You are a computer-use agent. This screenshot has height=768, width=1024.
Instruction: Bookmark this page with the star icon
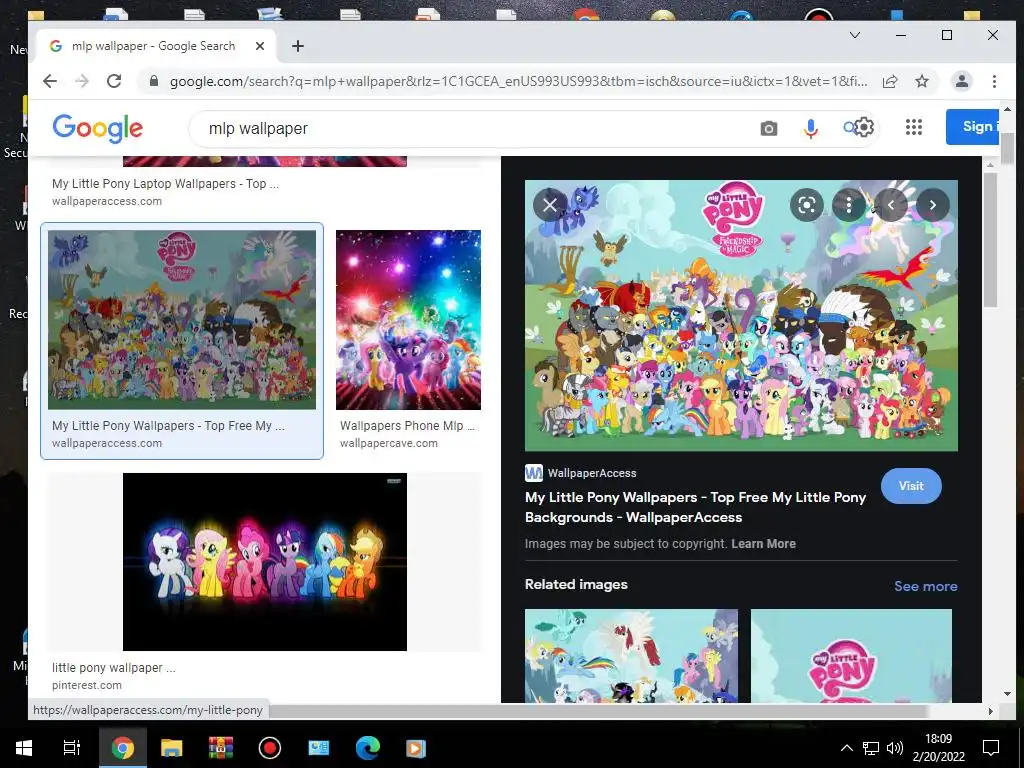(921, 81)
